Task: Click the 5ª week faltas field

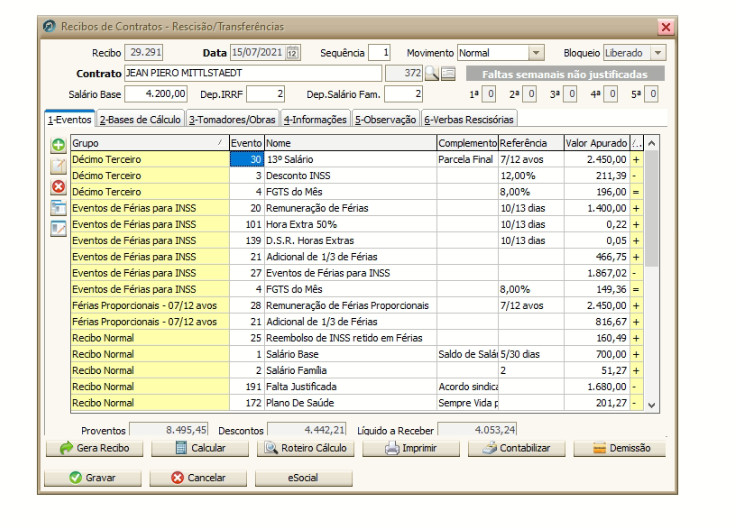Action: point(651,94)
